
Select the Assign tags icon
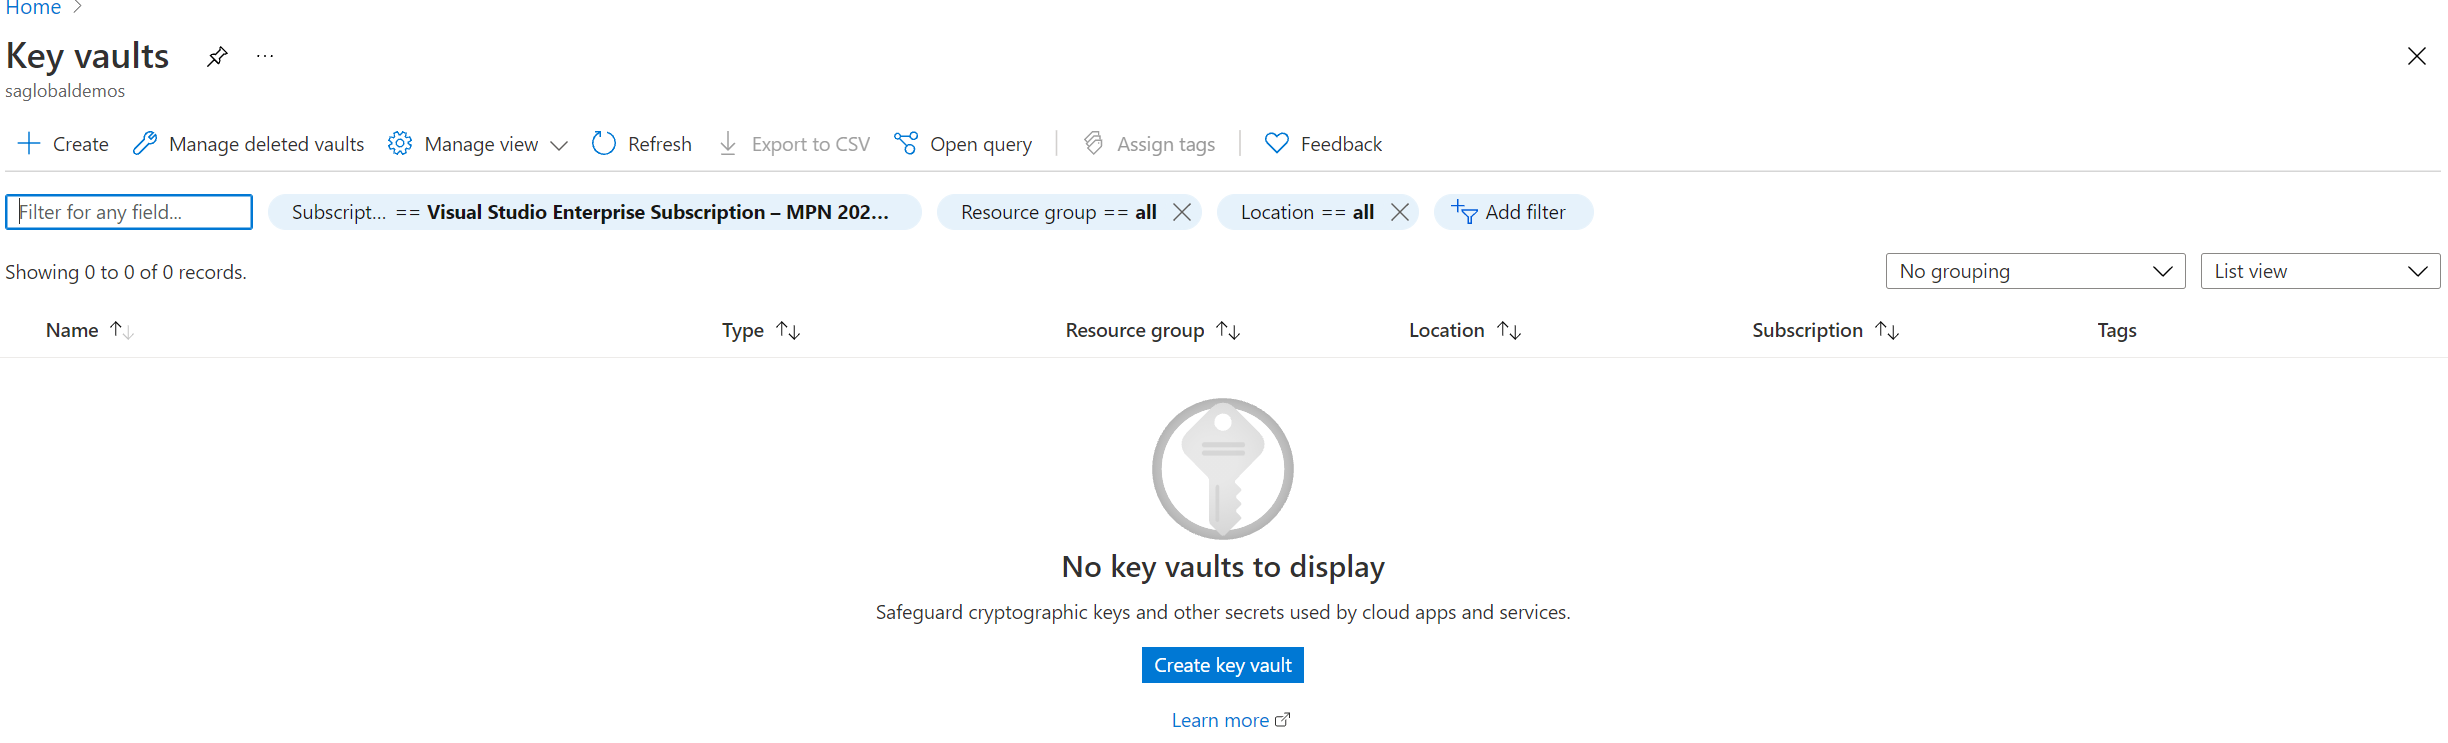tap(1094, 143)
